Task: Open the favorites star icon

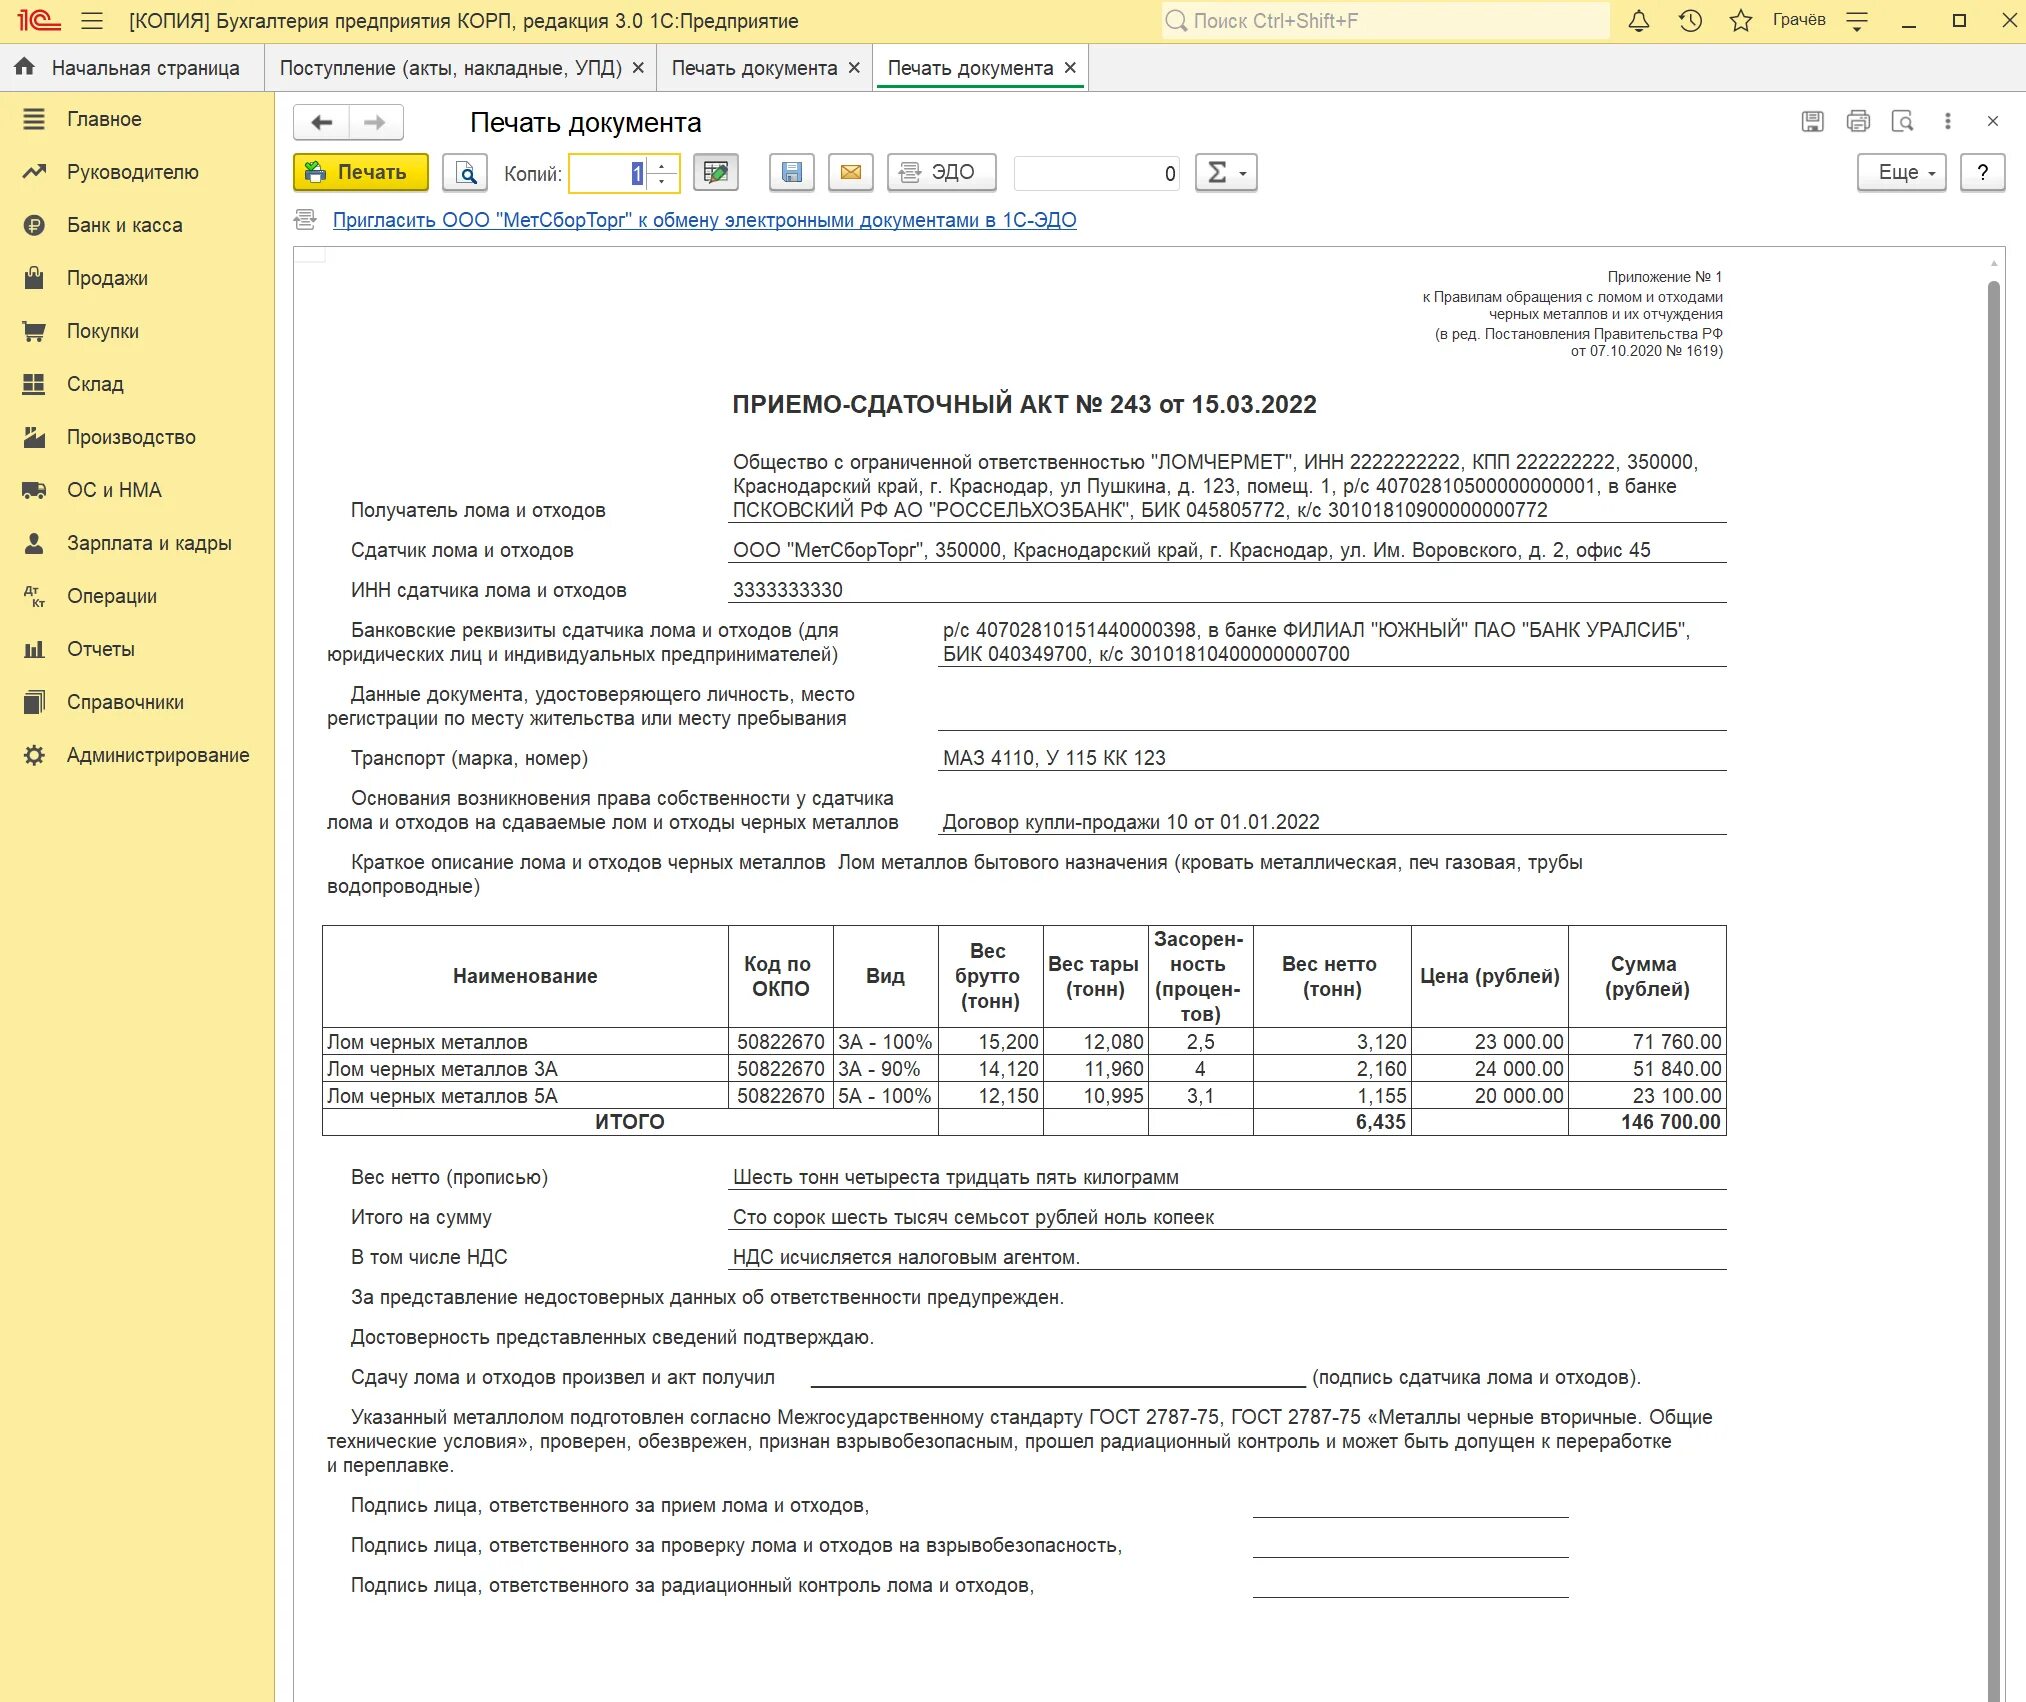Action: 1741,21
